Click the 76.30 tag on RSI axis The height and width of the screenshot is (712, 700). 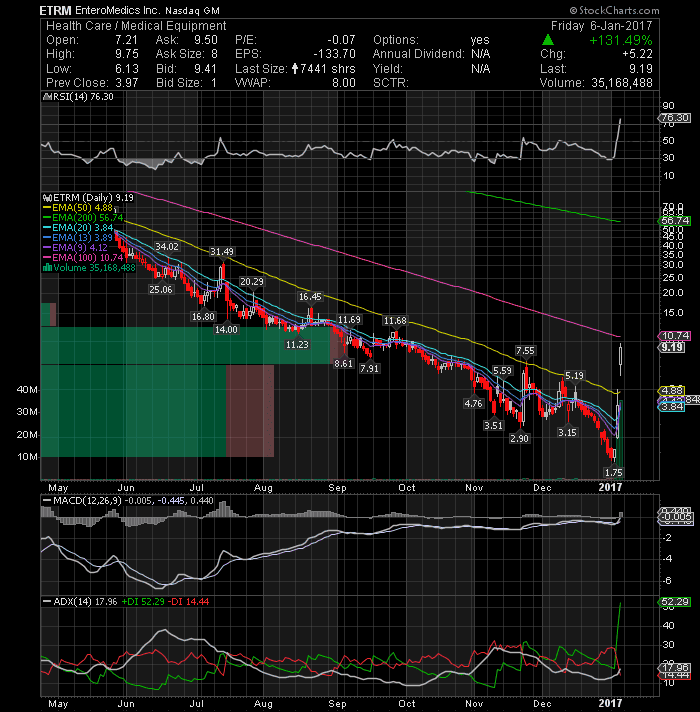point(675,118)
